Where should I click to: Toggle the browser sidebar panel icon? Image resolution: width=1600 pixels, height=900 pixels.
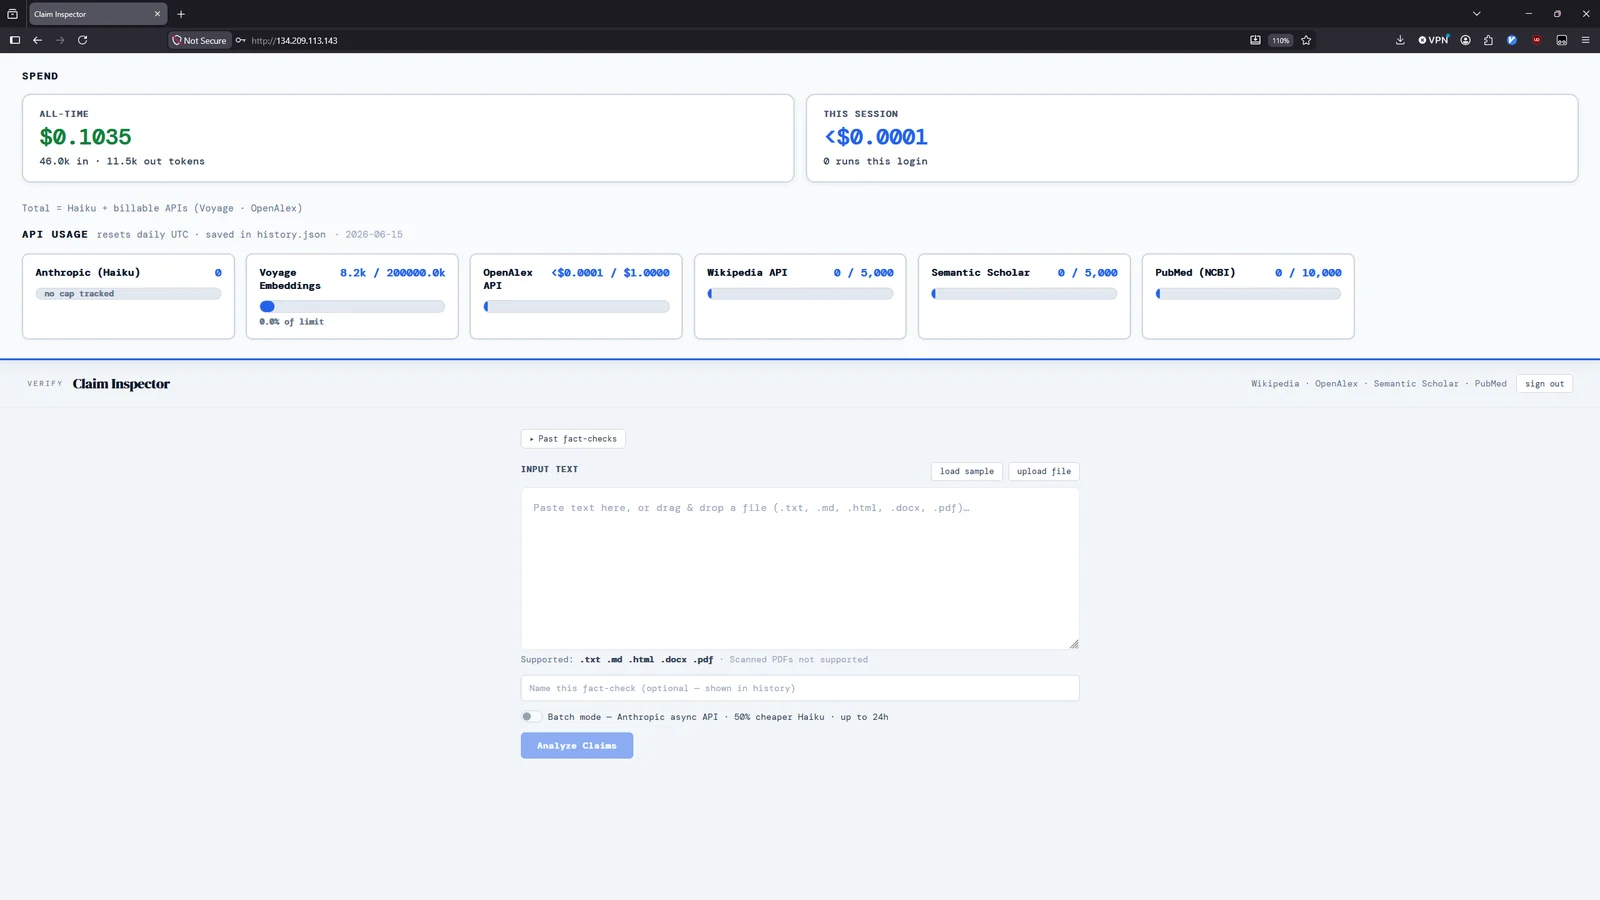(14, 40)
